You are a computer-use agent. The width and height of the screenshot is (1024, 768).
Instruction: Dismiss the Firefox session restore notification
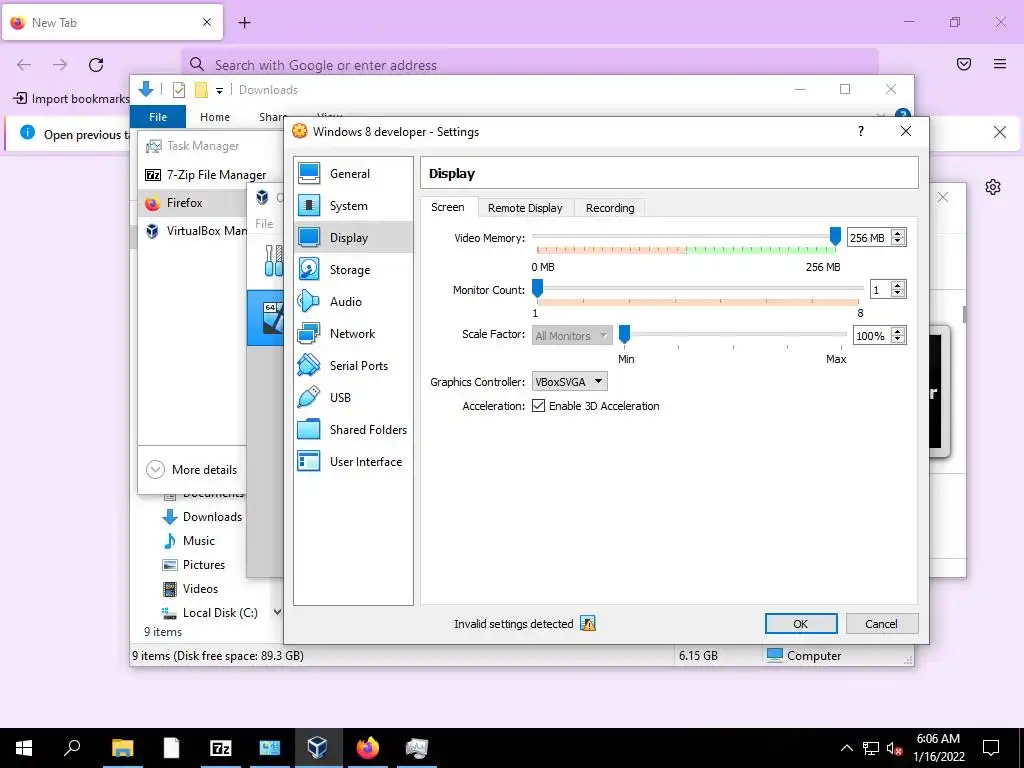(999, 133)
